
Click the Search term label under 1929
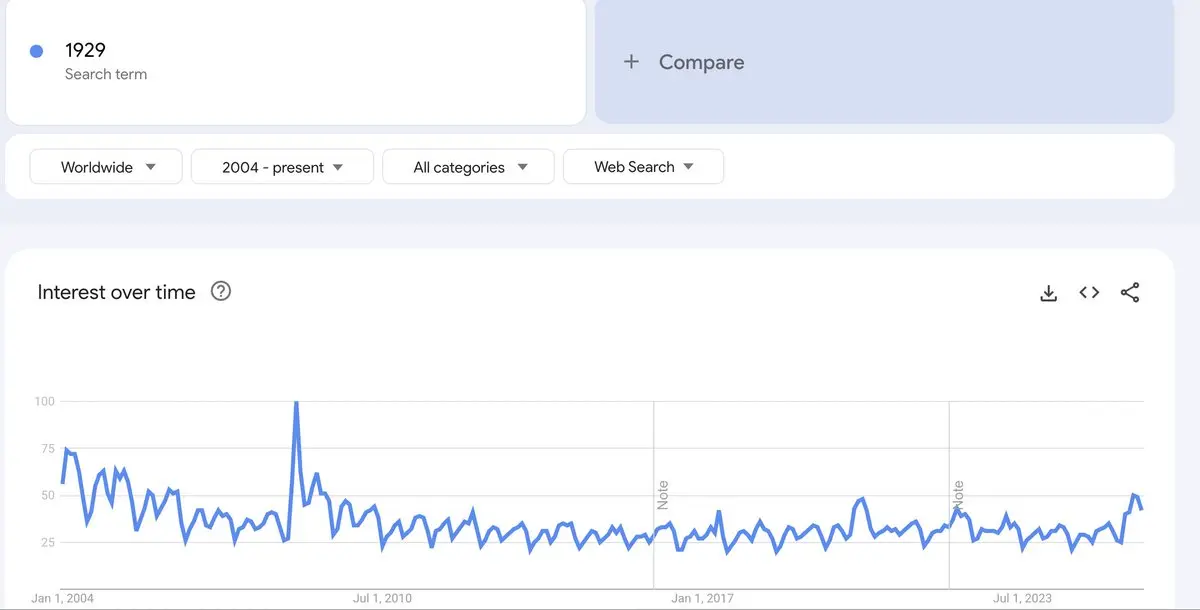point(106,74)
